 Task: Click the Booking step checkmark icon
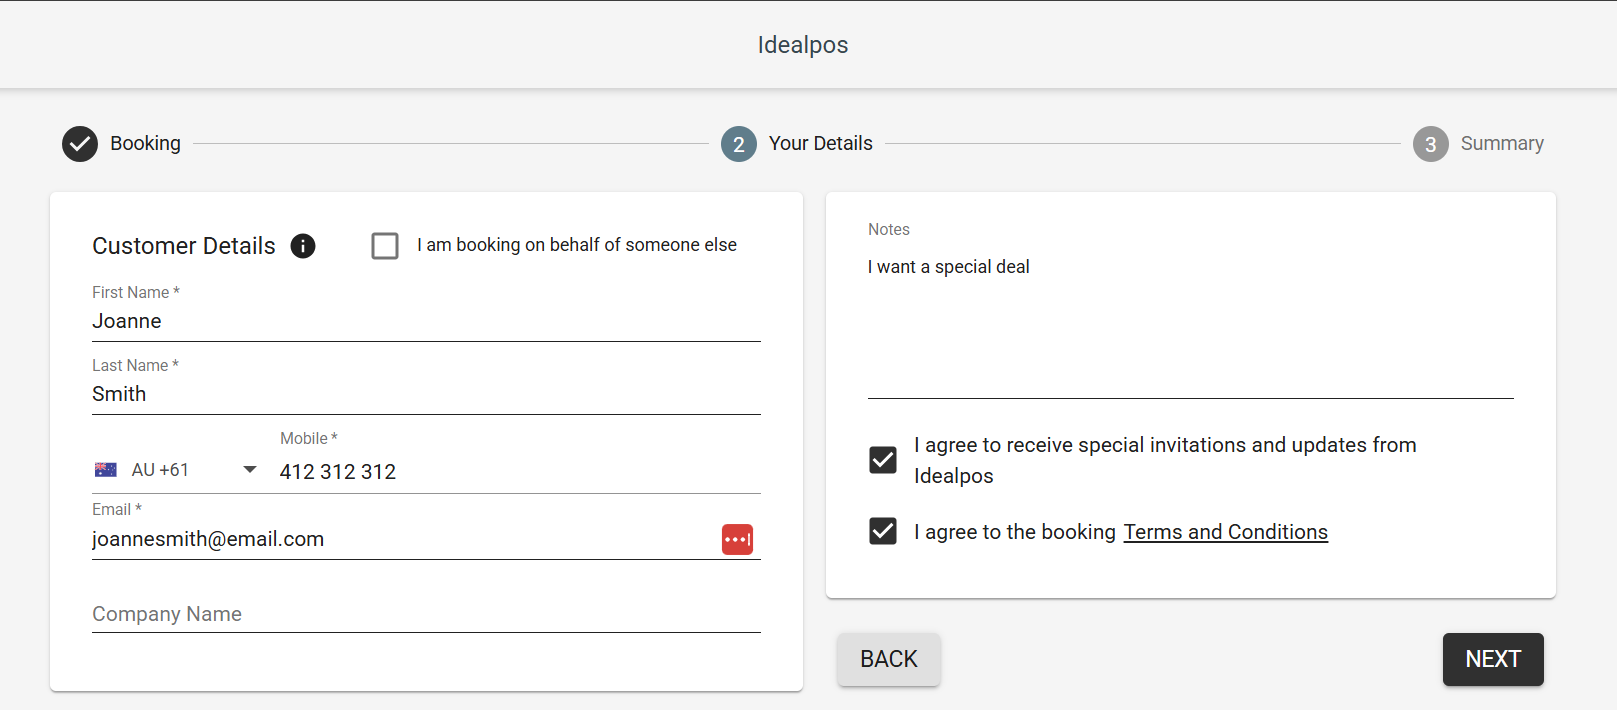tap(80, 144)
